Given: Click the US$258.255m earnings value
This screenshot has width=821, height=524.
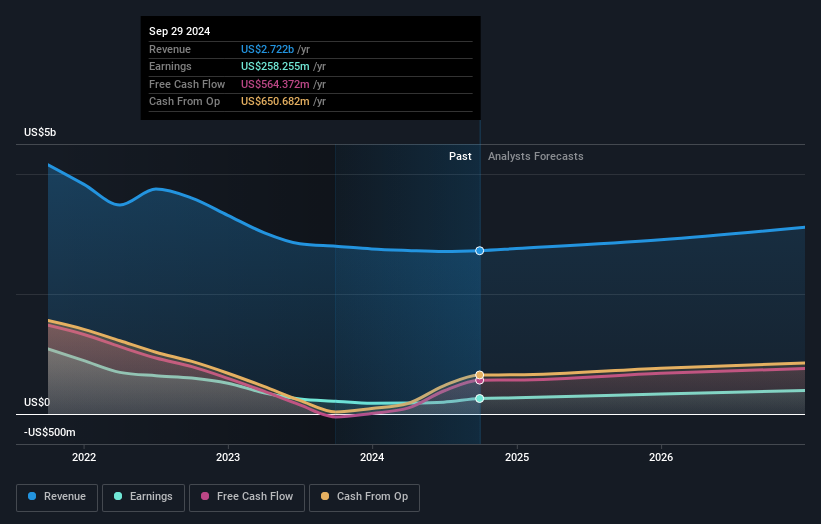Looking at the screenshot, I should pyautogui.click(x=275, y=66).
